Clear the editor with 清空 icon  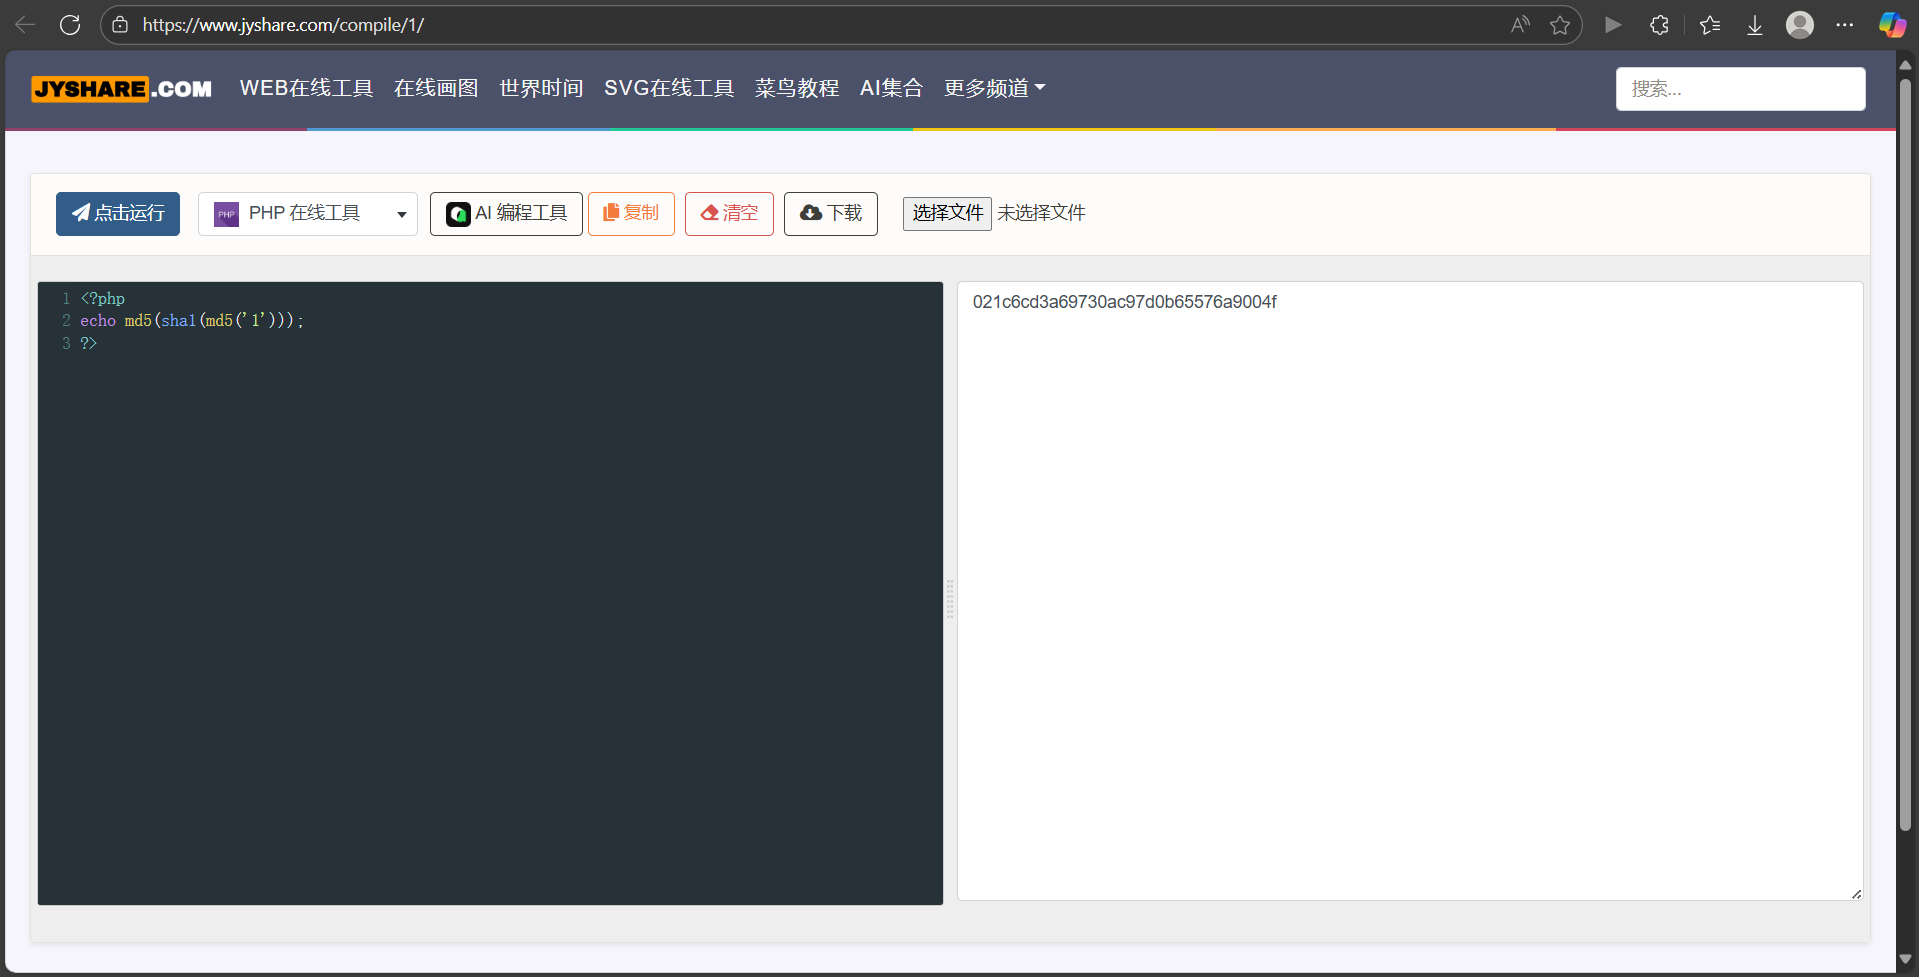pyautogui.click(x=710, y=212)
